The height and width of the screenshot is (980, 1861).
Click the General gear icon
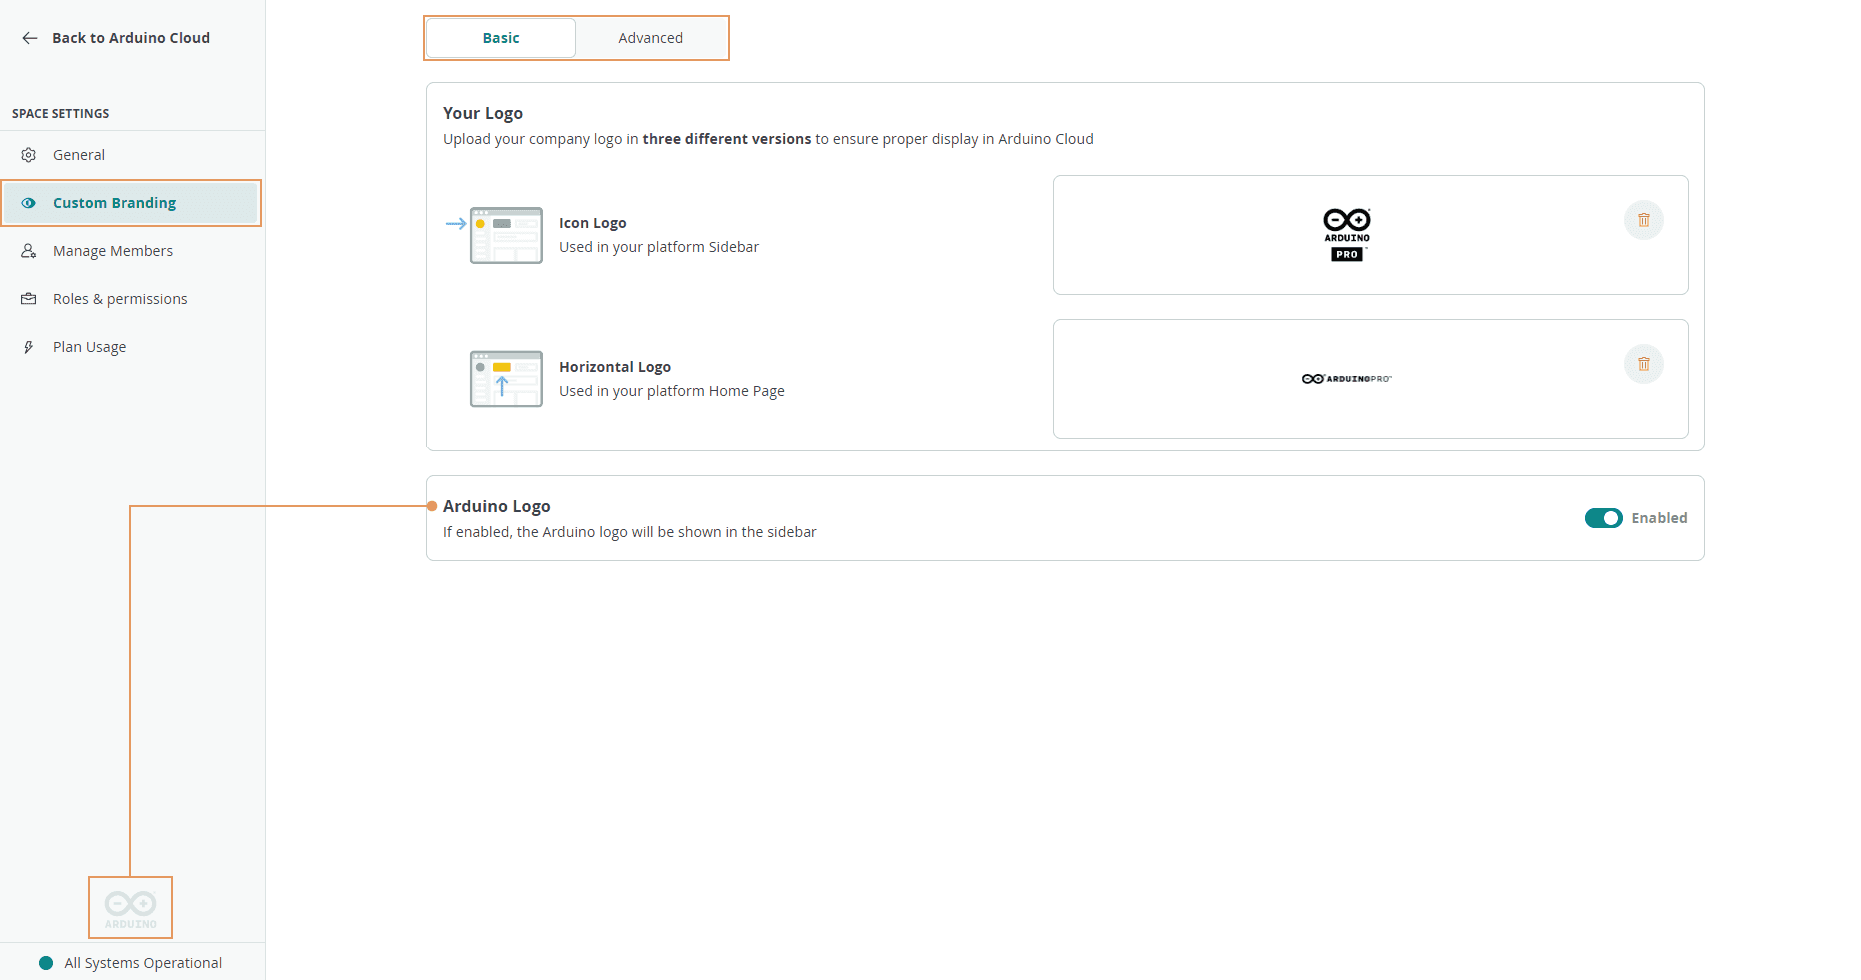29,155
